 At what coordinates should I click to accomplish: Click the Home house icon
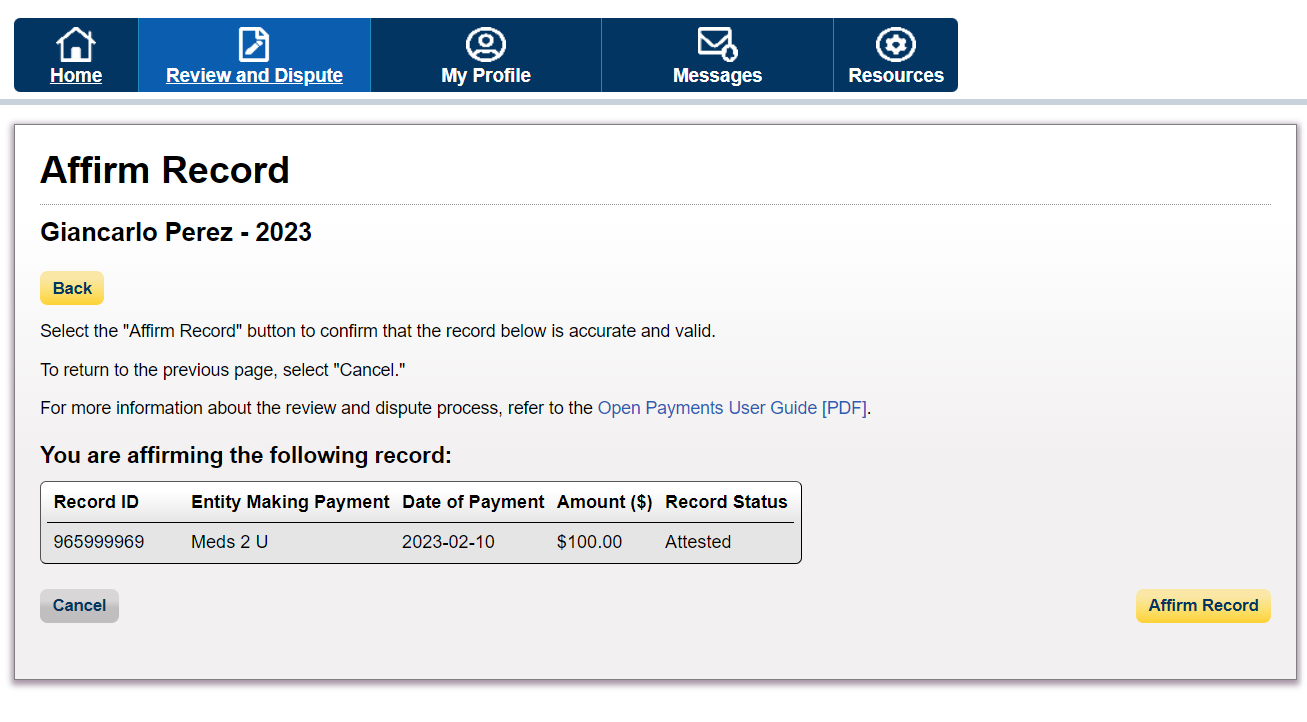[76, 44]
